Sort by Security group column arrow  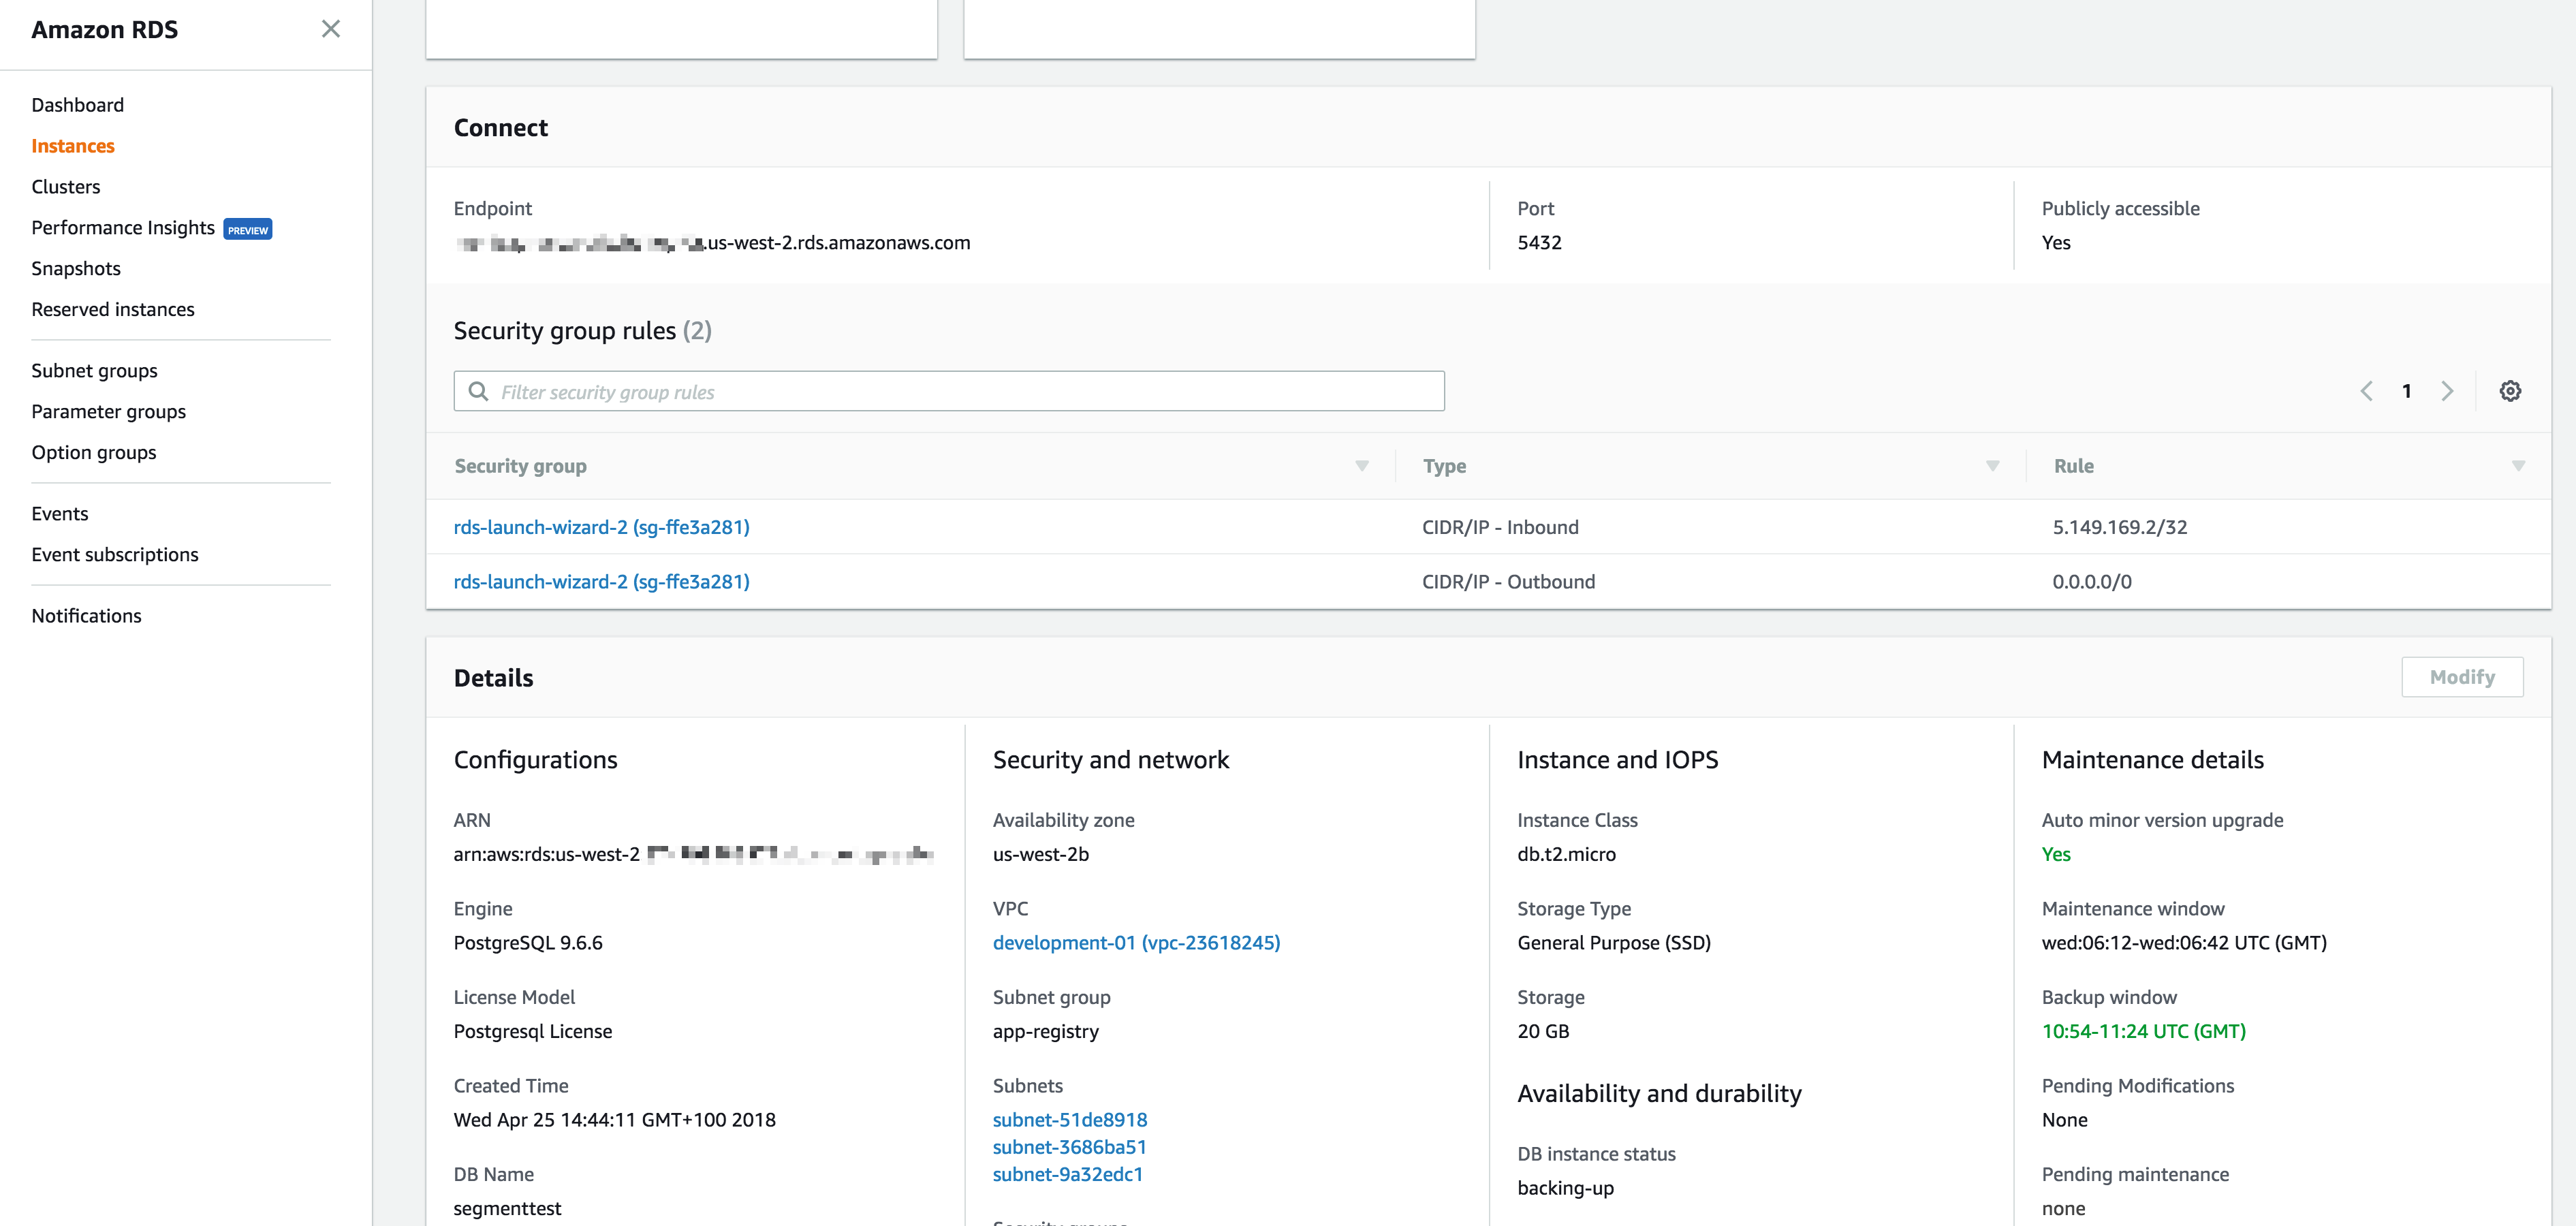point(1361,466)
